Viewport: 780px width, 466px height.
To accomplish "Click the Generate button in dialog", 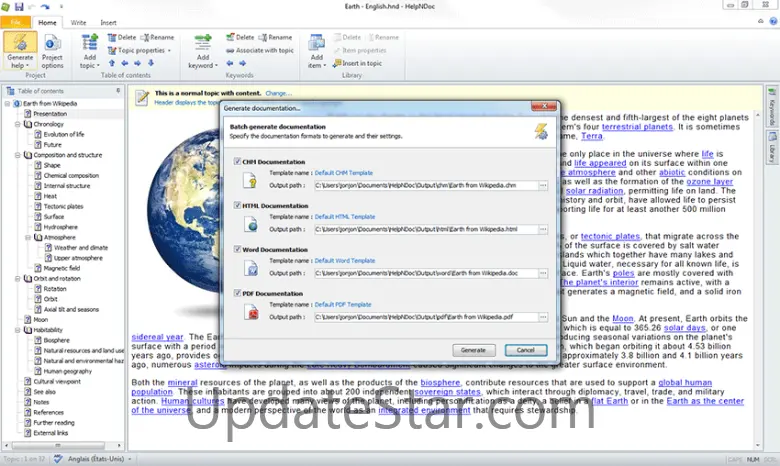I will [x=474, y=350].
